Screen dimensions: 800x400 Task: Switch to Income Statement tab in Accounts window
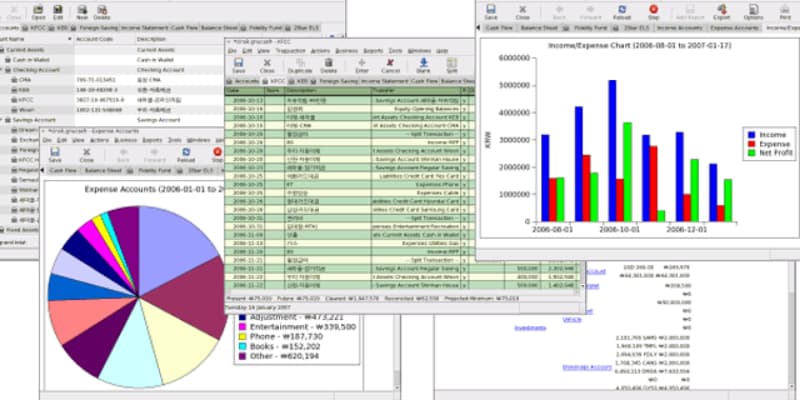[x=145, y=28]
